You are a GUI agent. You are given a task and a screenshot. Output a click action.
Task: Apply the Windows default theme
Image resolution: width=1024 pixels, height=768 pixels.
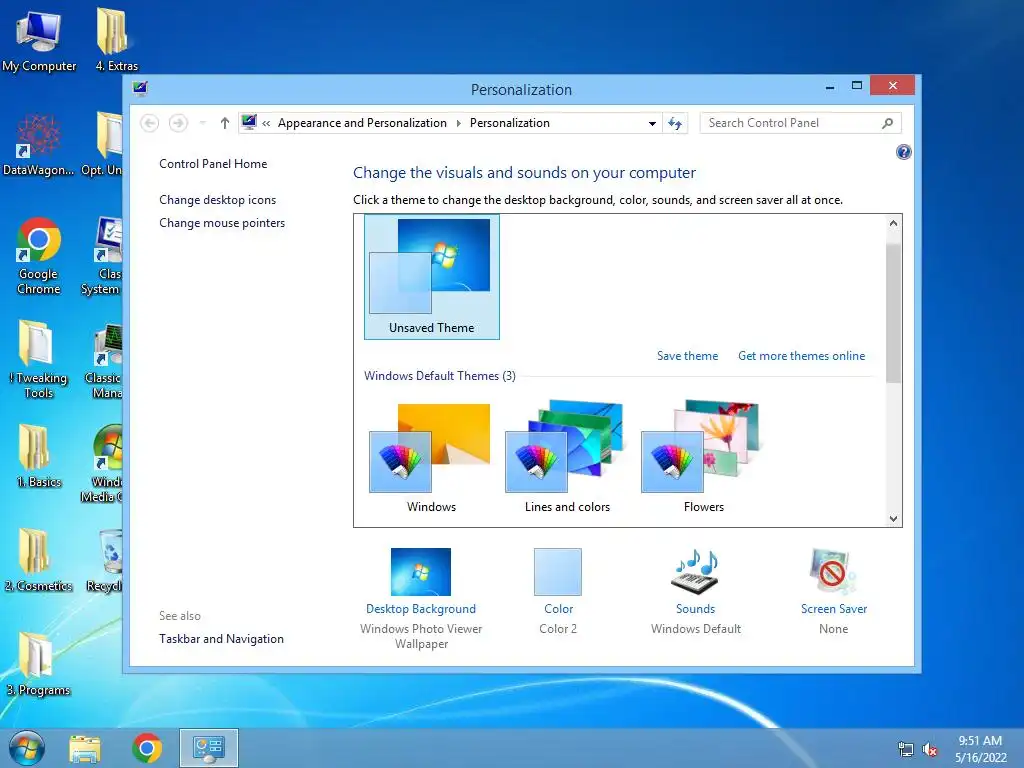coord(431,457)
